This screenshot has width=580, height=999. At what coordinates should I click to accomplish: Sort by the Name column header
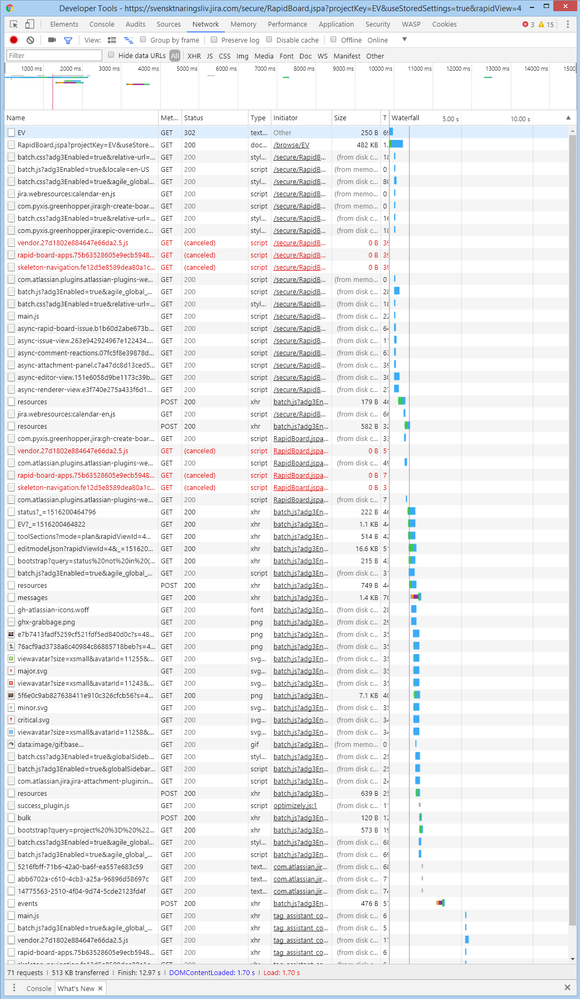coord(82,118)
